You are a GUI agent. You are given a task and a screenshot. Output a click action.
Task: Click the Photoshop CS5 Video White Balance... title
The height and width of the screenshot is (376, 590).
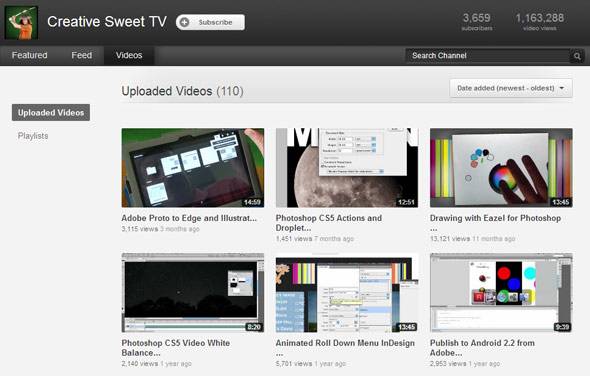(x=176, y=348)
